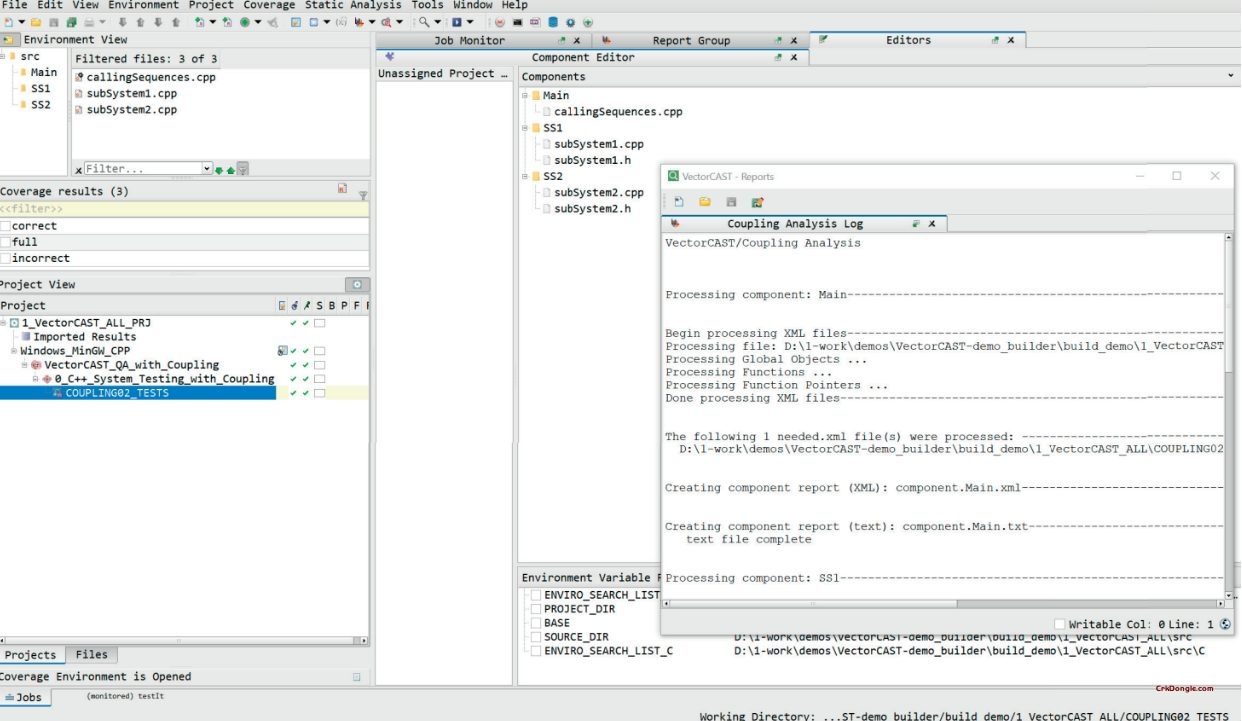Image resolution: width=1242 pixels, height=721 pixels.
Task: Collapse the 0_C++_System_Testing_with_Coupling node
Action: click(x=35, y=379)
